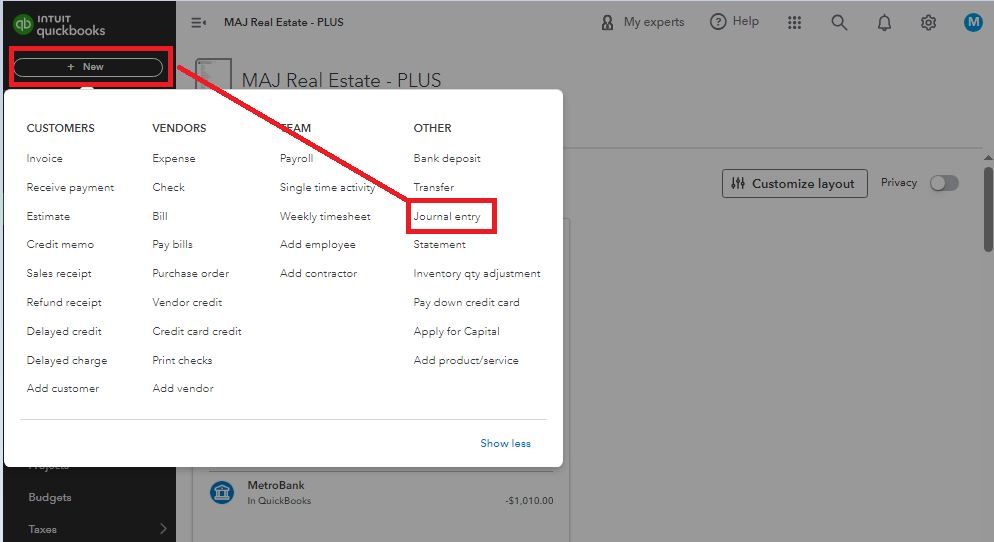Choose Vendor credit
The image size is (994, 542).
click(187, 302)
